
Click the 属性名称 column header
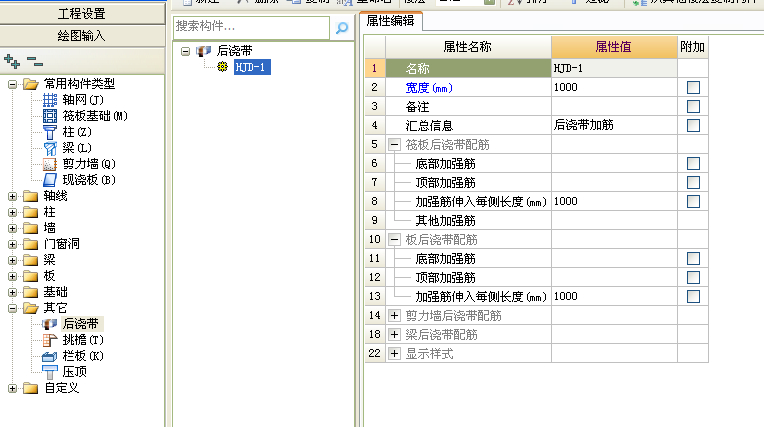468,47
